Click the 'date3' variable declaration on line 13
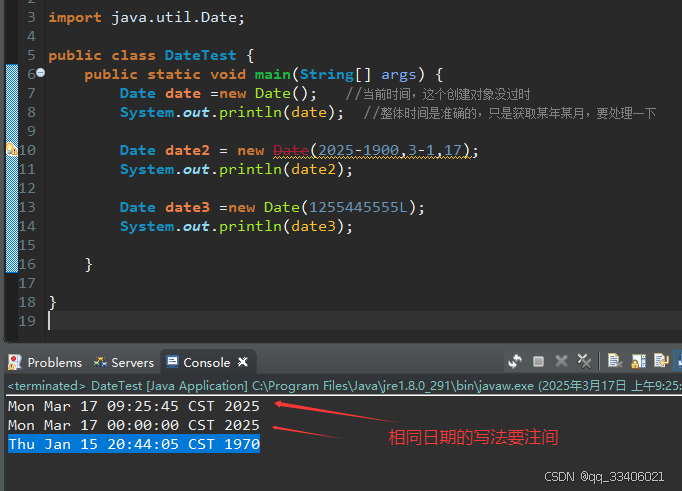 click(187, 207)
